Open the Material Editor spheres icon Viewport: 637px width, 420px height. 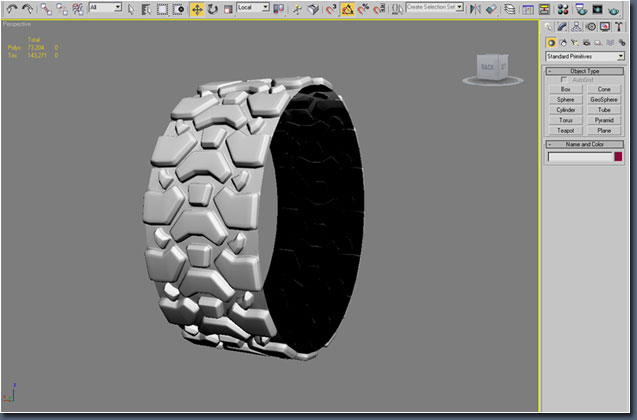[563, 9]
